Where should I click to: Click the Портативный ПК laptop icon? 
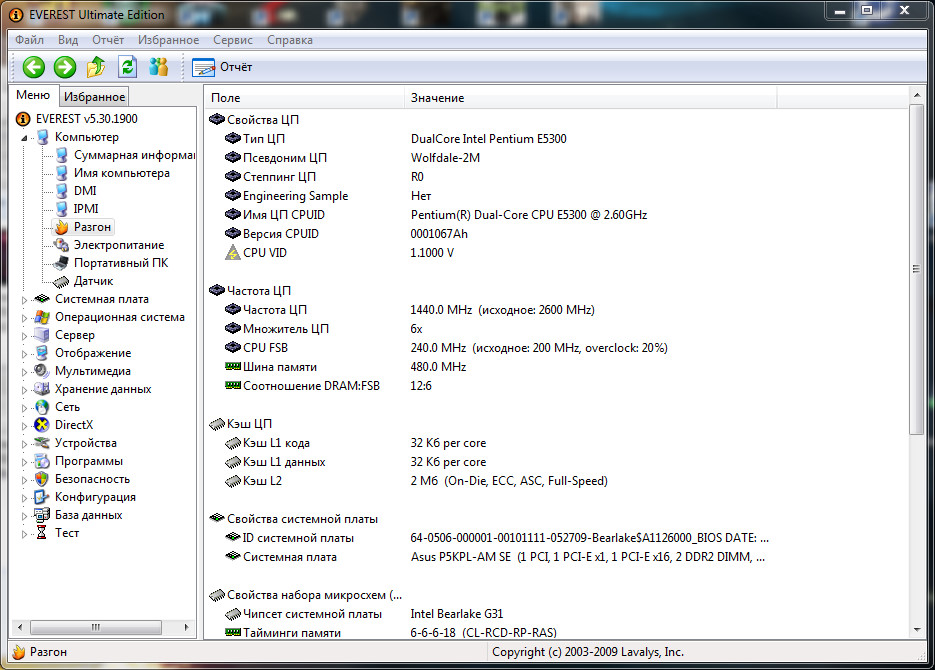61,263
